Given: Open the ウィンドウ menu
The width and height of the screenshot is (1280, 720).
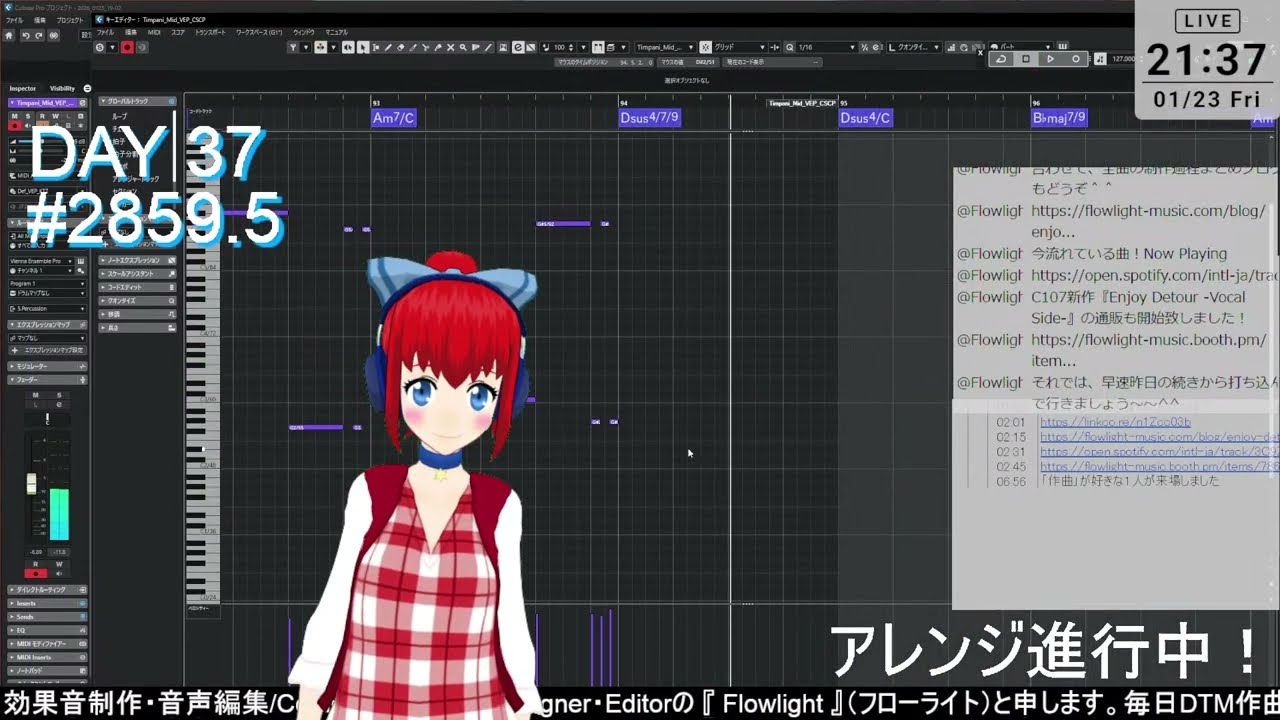Looking at the screenshot, I should [x=303, y=32].
